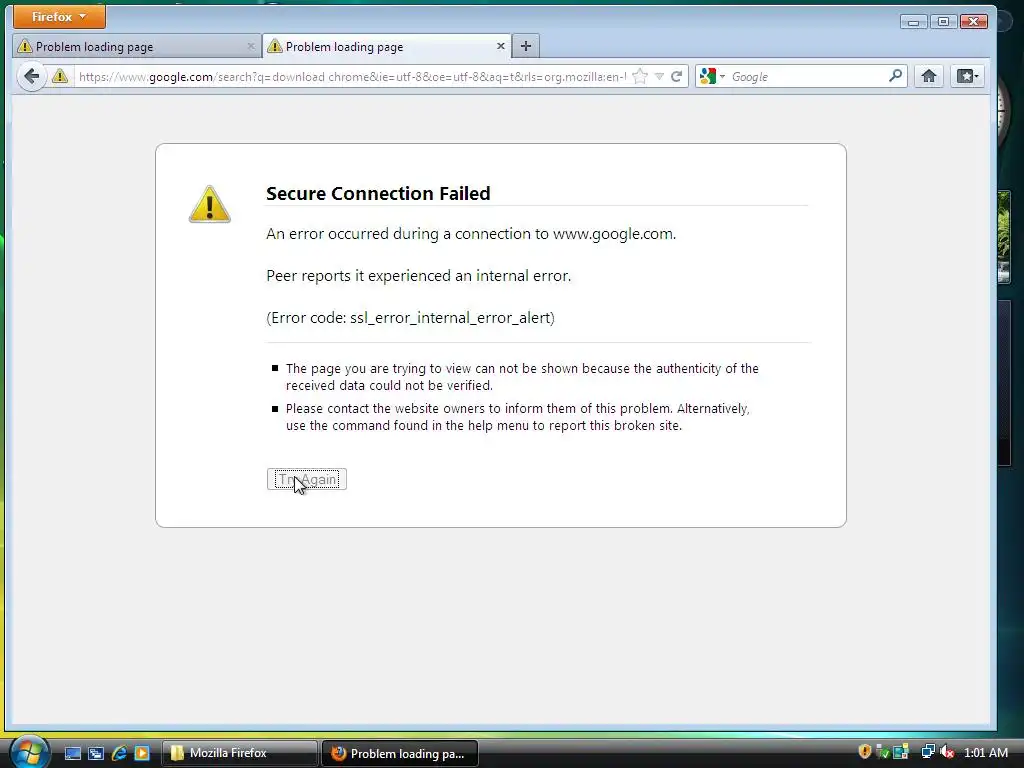This screenshot has width=1024, height=768.
Task: Focus the Google search box
Action: 808,76
